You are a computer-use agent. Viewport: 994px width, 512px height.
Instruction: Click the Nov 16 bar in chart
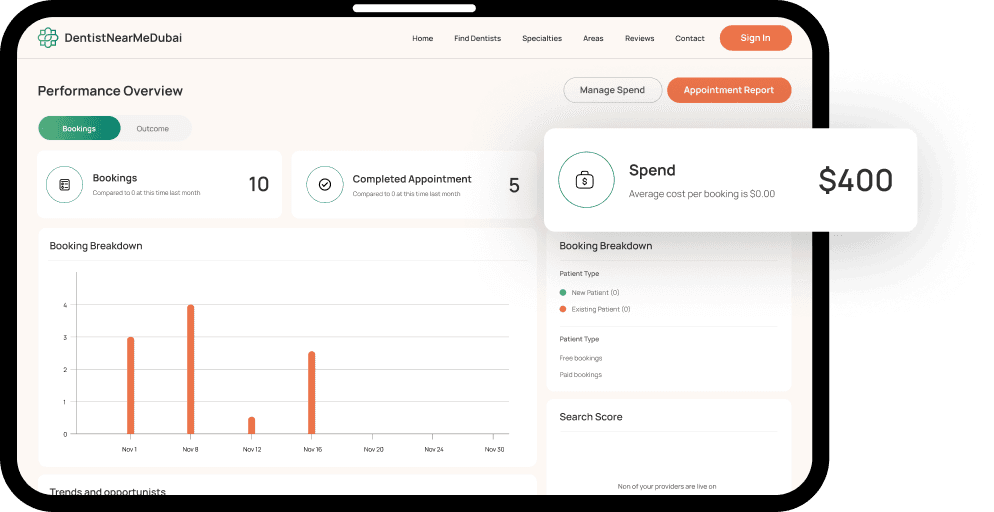point(311,393)
